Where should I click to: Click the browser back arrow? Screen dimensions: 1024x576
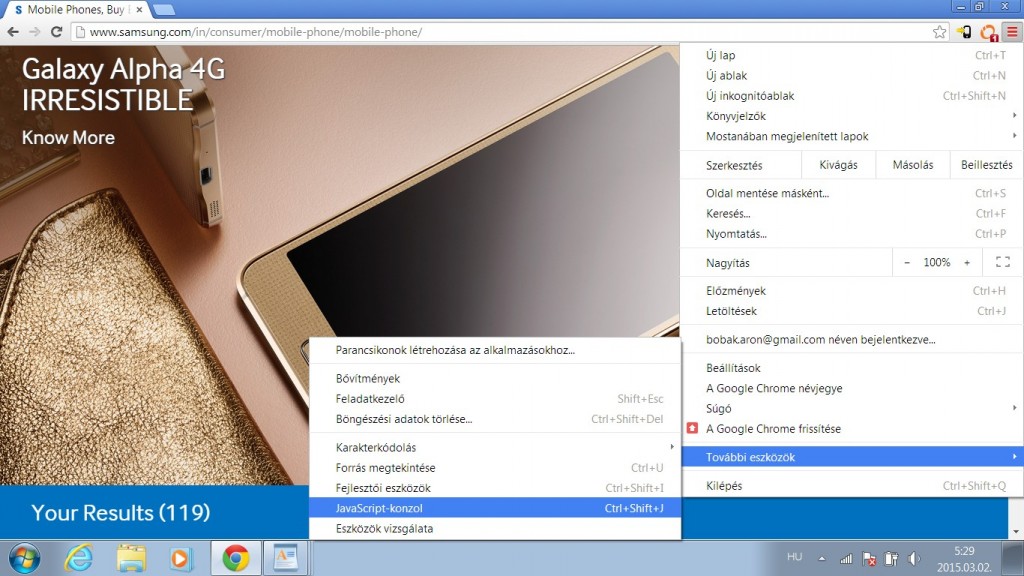(x=13, y=32)
